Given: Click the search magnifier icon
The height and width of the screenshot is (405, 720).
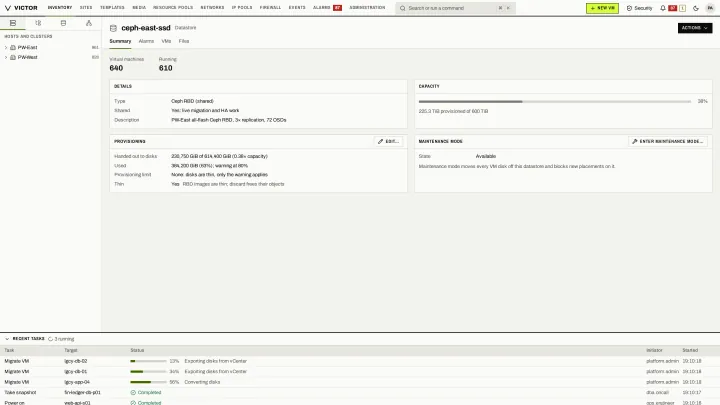Looking at the screenshot, I should point(403,8).
